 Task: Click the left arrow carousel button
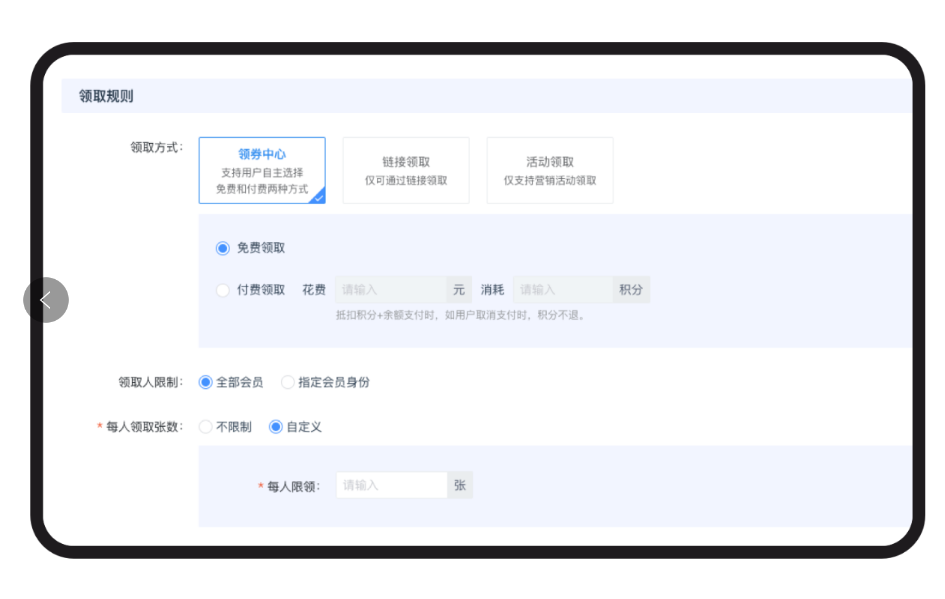tap(46, 300)
